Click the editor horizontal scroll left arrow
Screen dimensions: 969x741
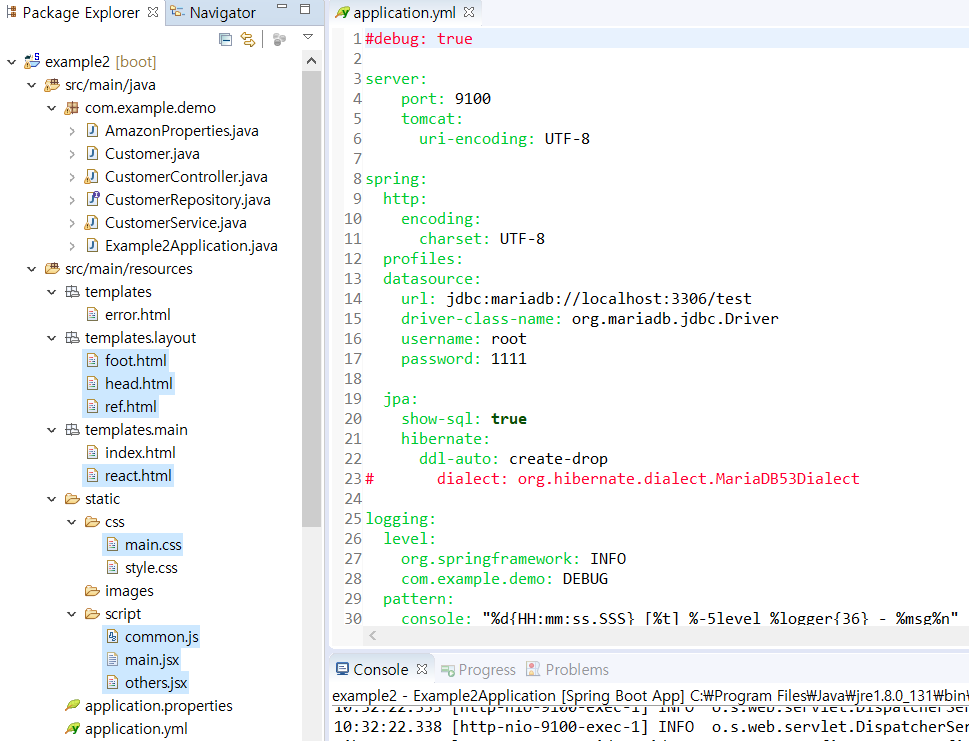point(373,635)
